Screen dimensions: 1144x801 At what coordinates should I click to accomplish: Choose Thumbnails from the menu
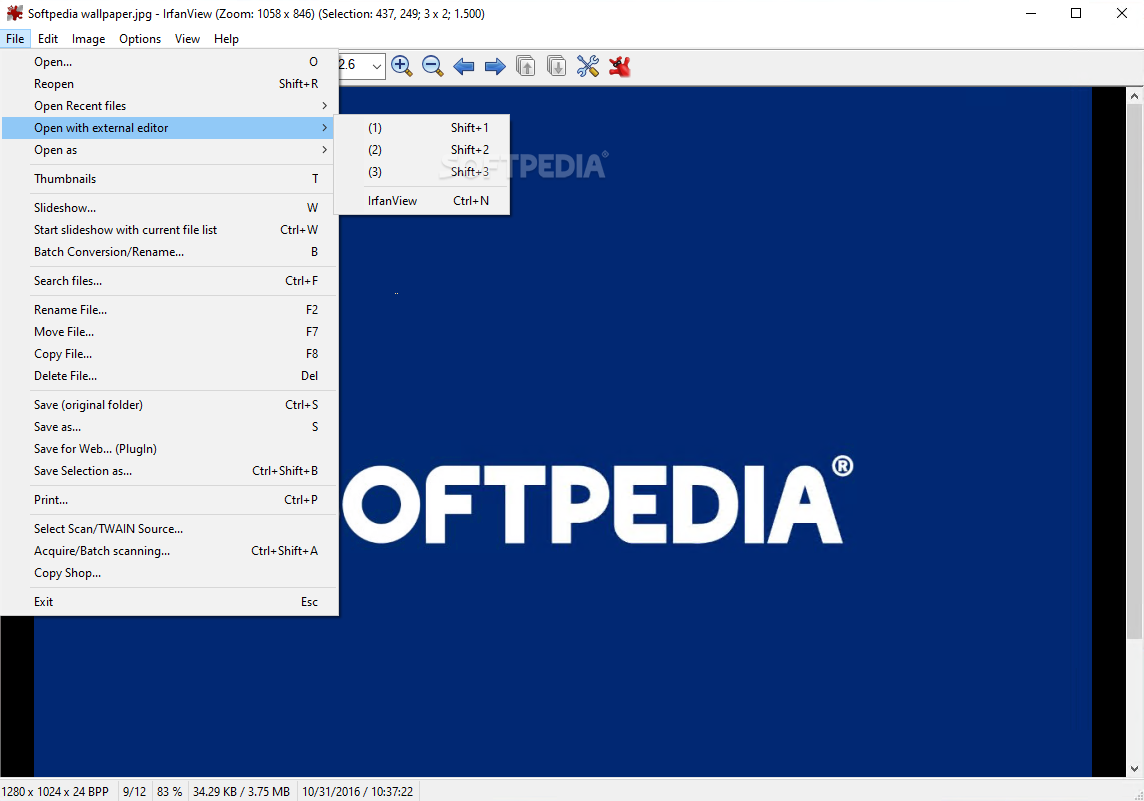coord(169,179)
